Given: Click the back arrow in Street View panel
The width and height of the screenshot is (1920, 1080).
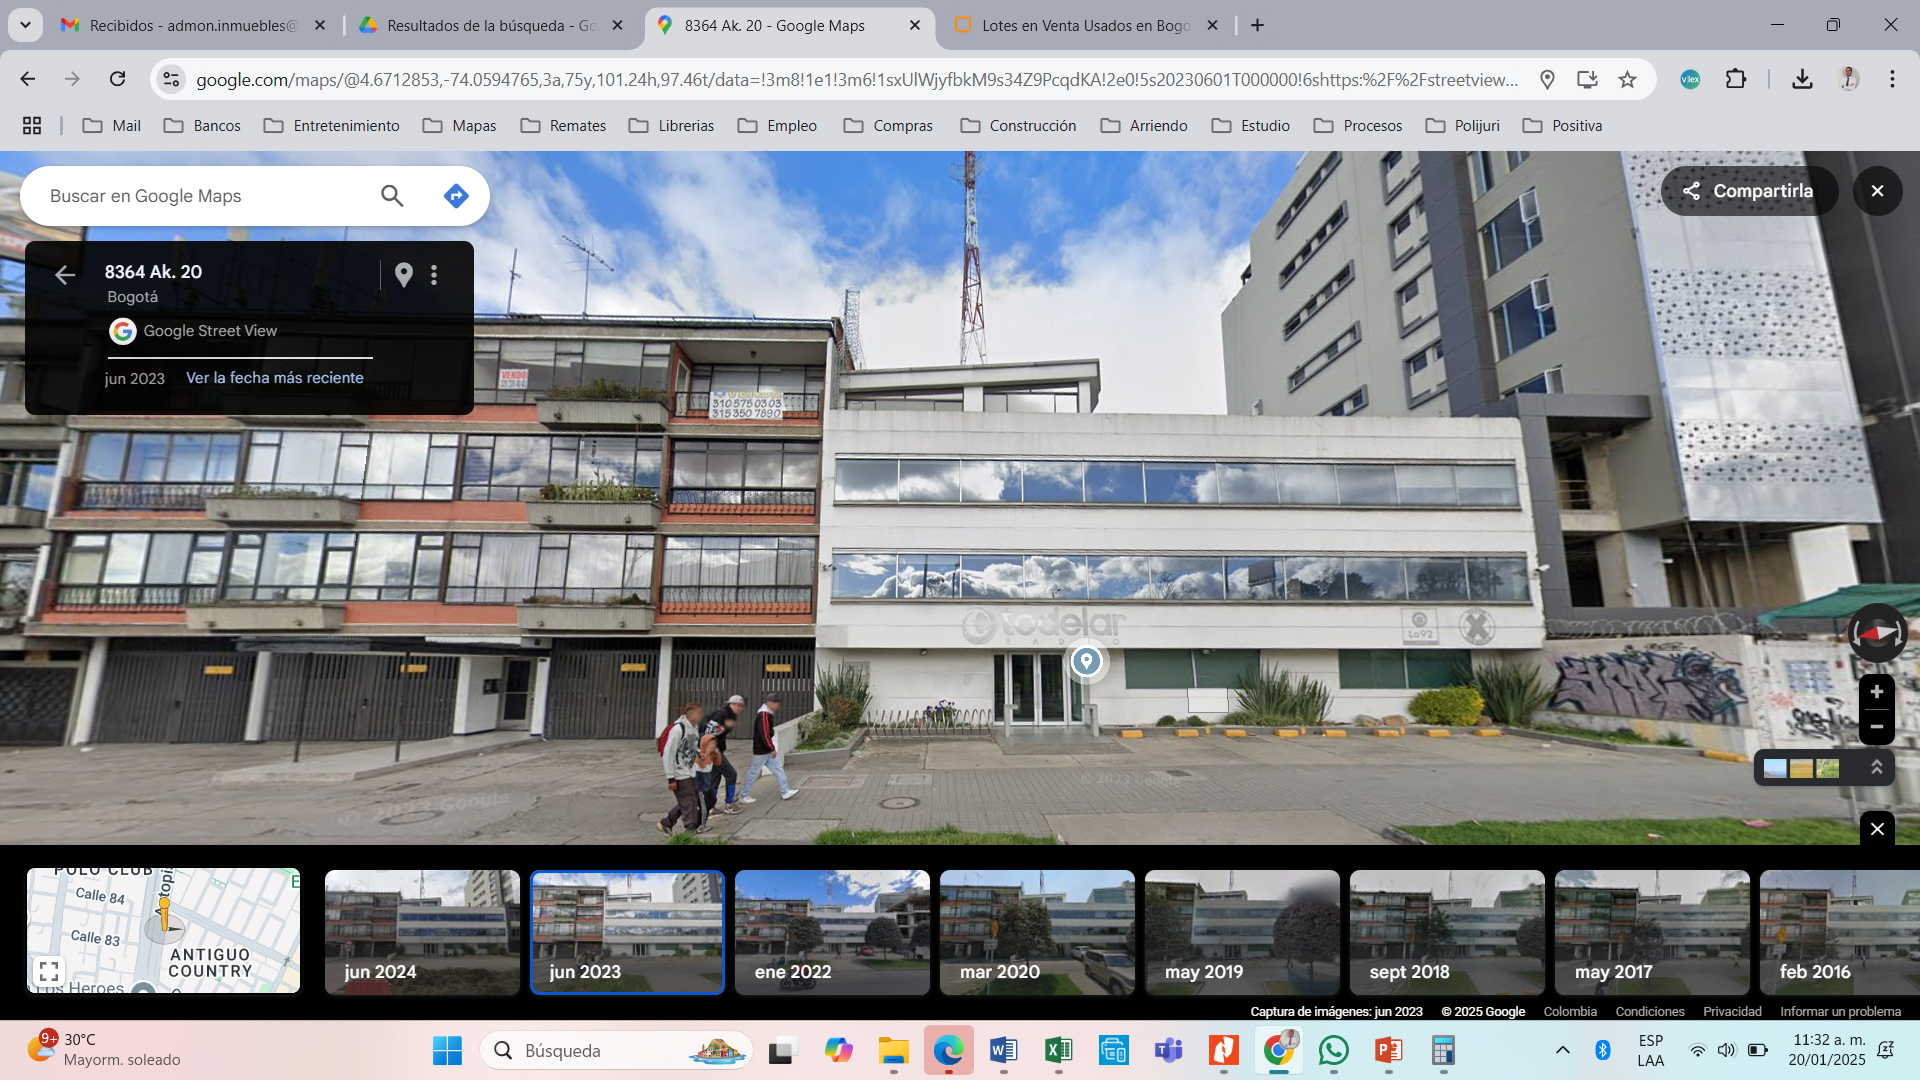Looking at the screenshot, I should (65, 275).
